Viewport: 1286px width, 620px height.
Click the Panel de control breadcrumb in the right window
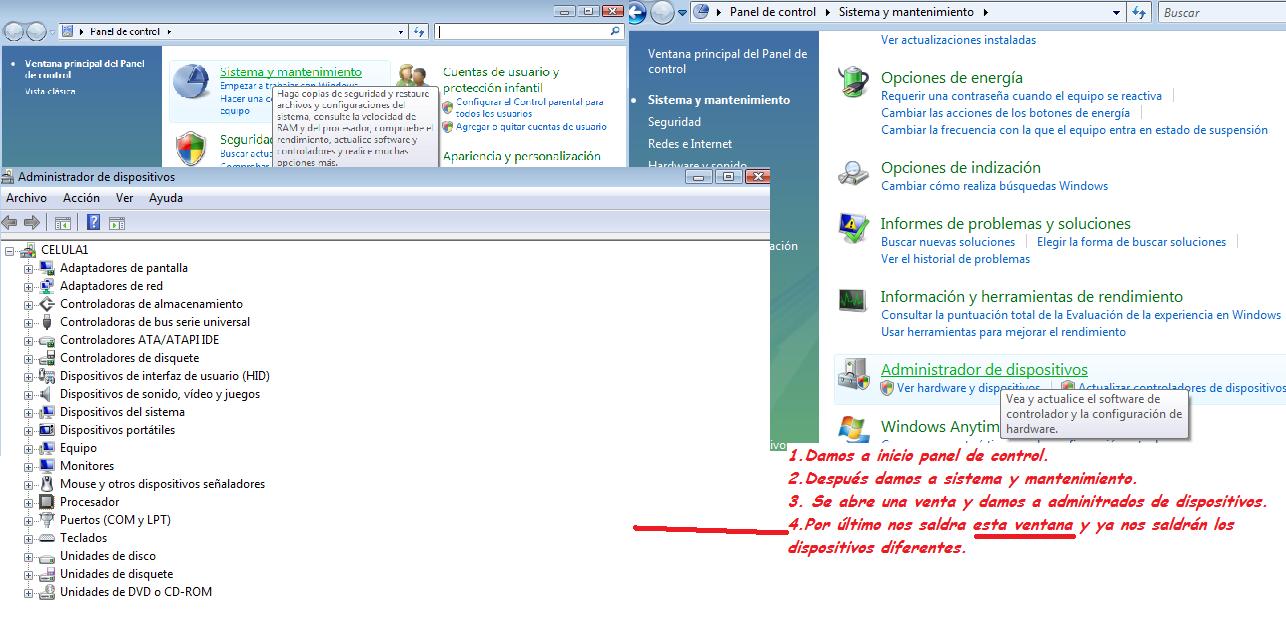(x=772, y=12)
